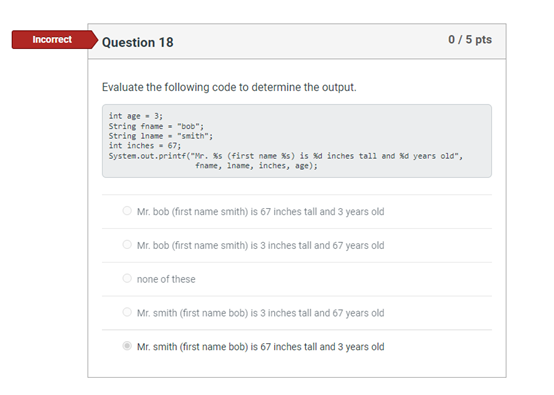The image size is (554, 395).
Task: Click selected radio for smith 67 inches answer
Action: (x=127, y=346)
